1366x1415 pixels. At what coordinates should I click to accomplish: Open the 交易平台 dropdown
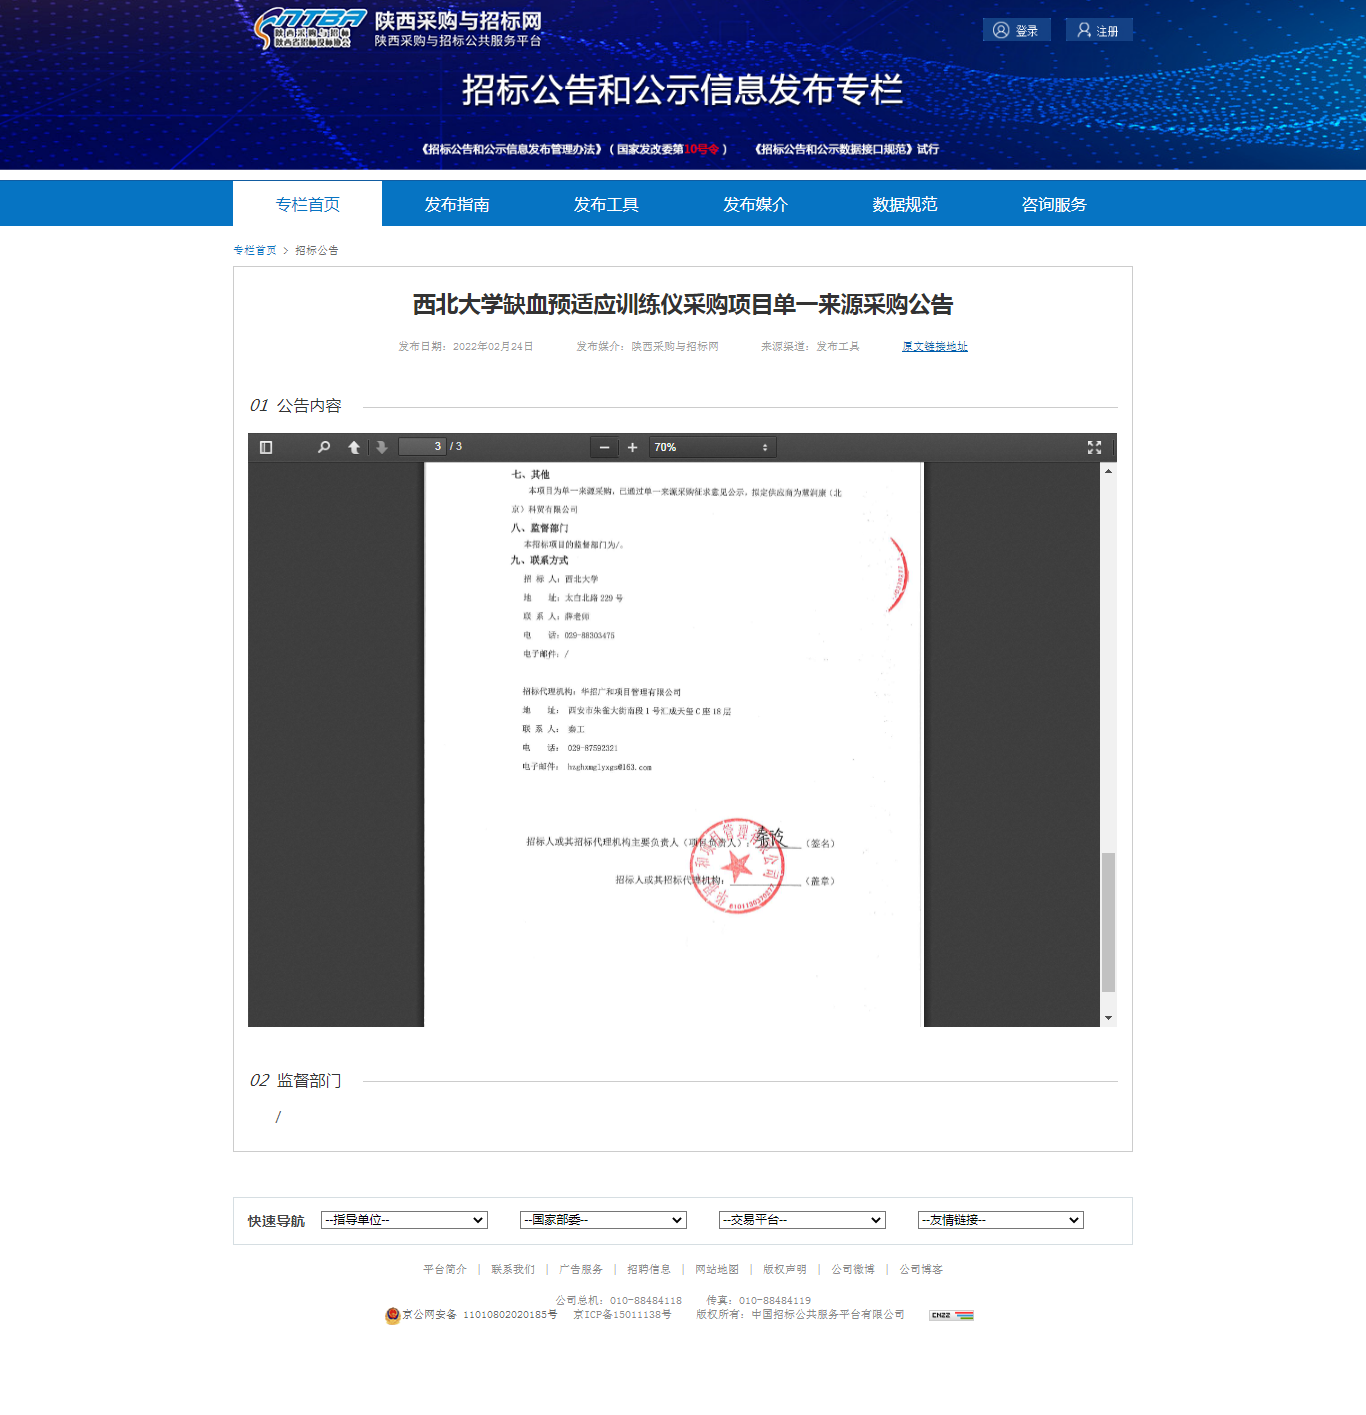(x=802, y=1220)
